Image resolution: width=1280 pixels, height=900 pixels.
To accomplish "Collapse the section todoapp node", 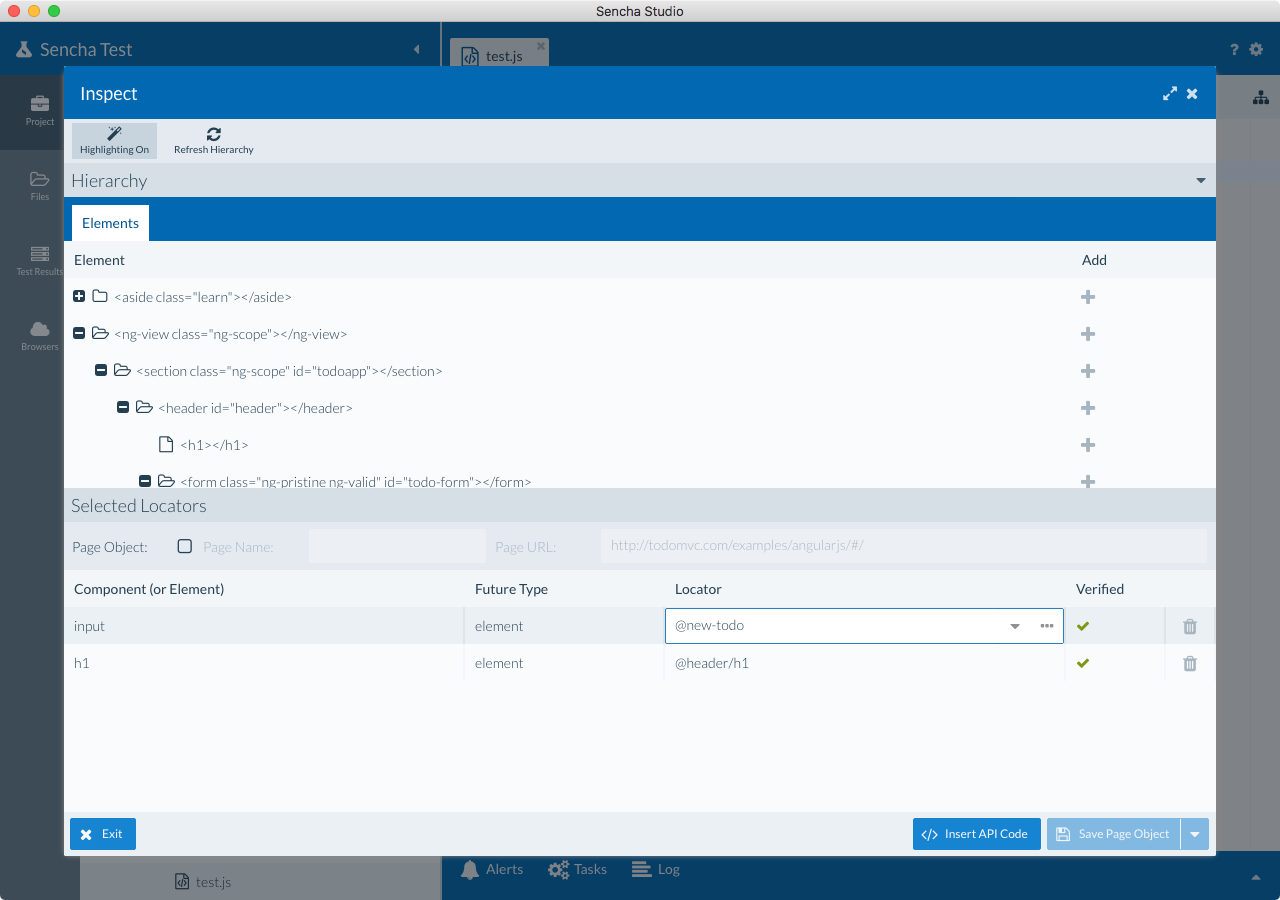I will tap(101, 371).
